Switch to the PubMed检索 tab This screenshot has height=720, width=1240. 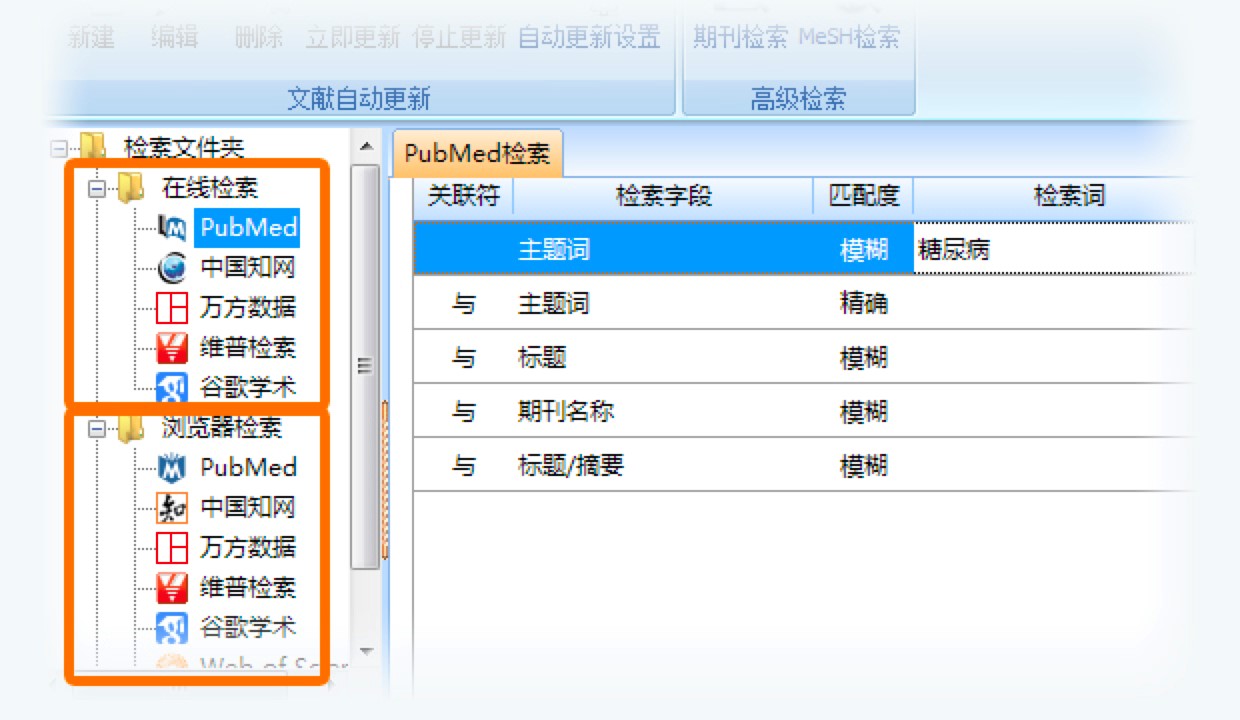pyautogui.click(x=477, y=154)
